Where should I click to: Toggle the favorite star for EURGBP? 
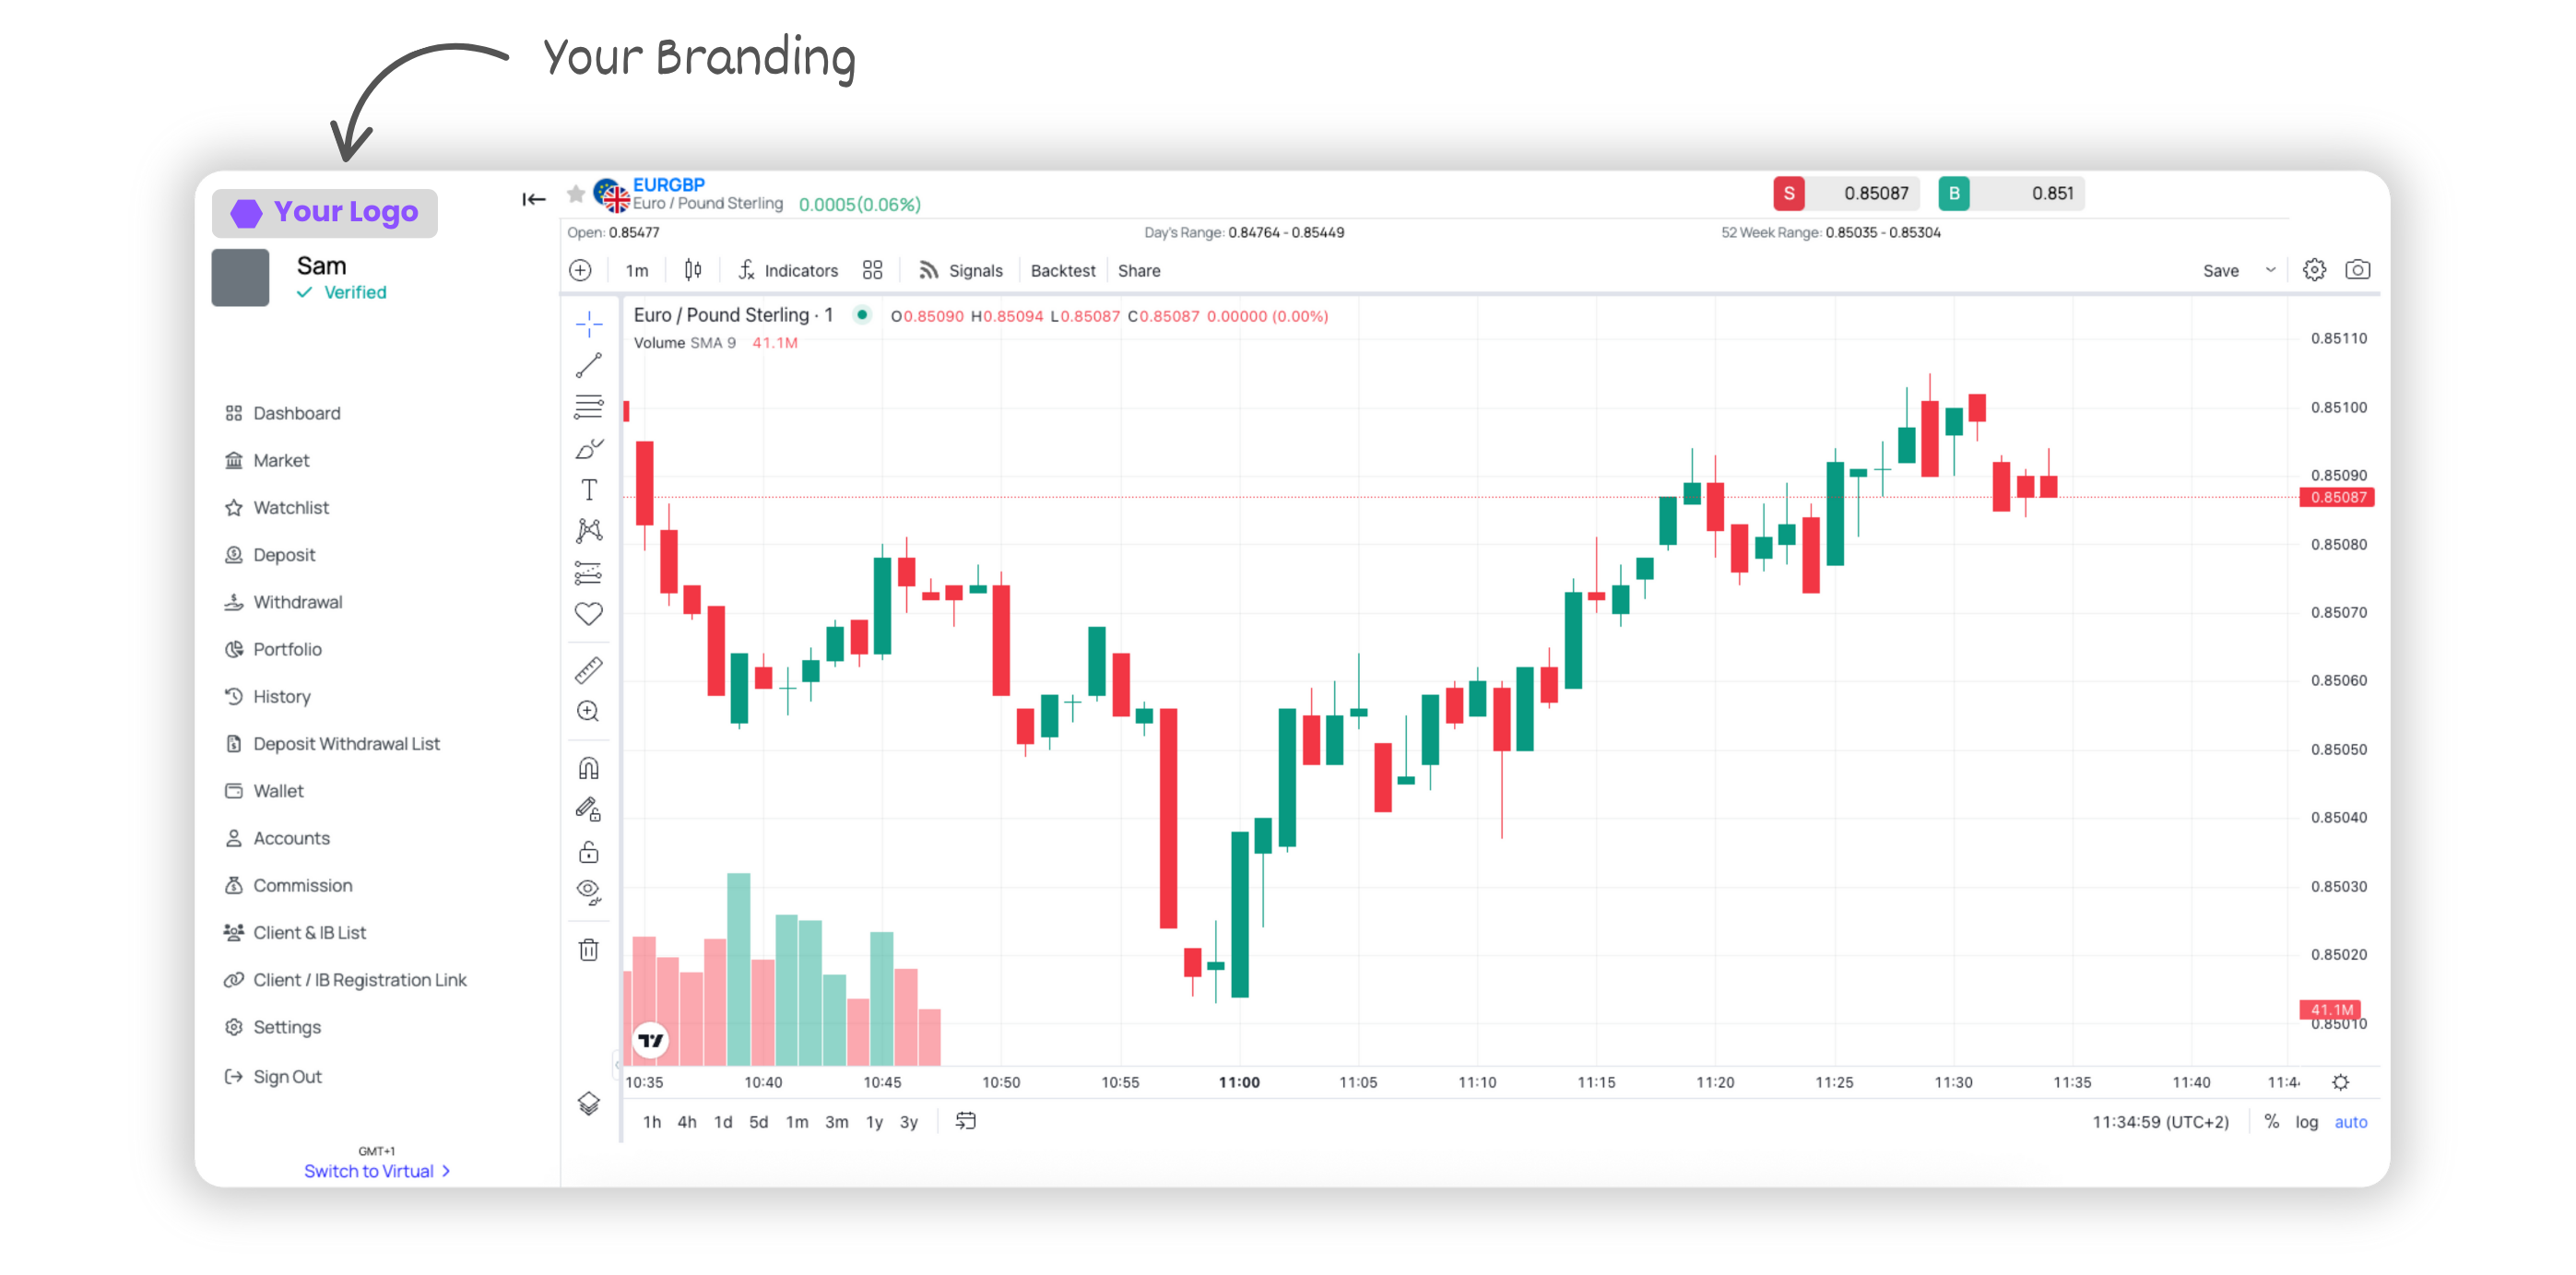tap(576, 194)
